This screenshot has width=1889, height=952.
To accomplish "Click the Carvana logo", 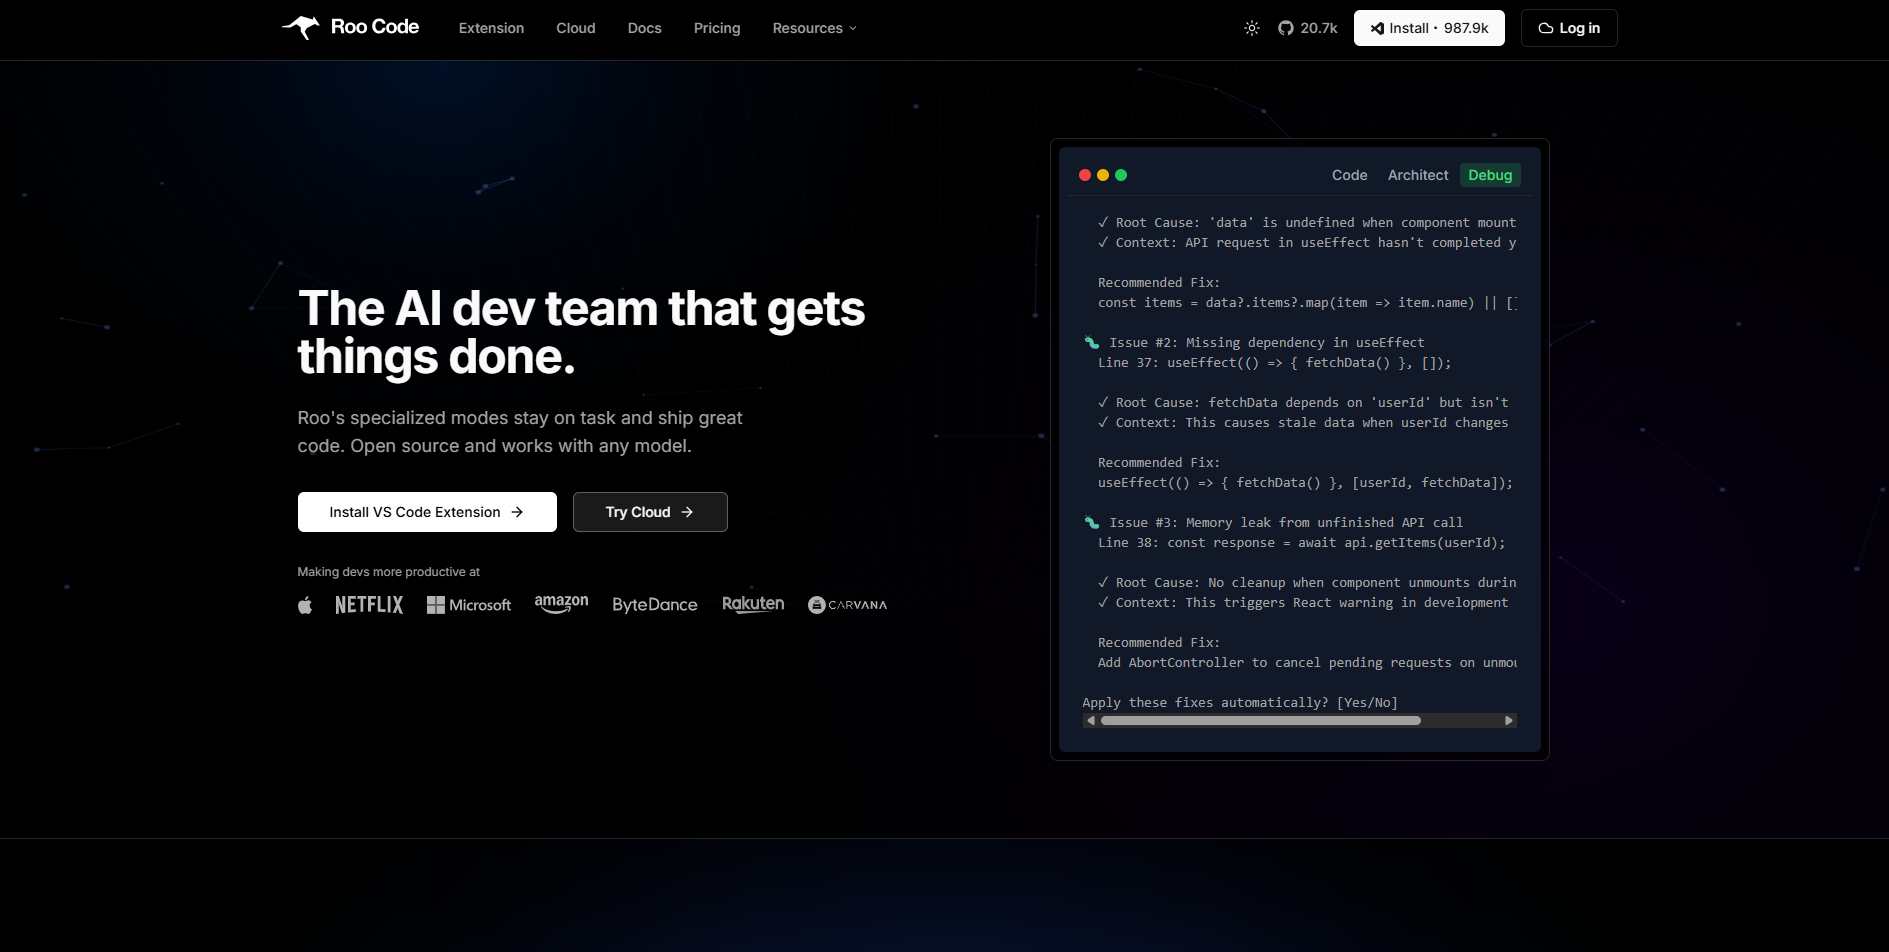I will pos(847,605).
